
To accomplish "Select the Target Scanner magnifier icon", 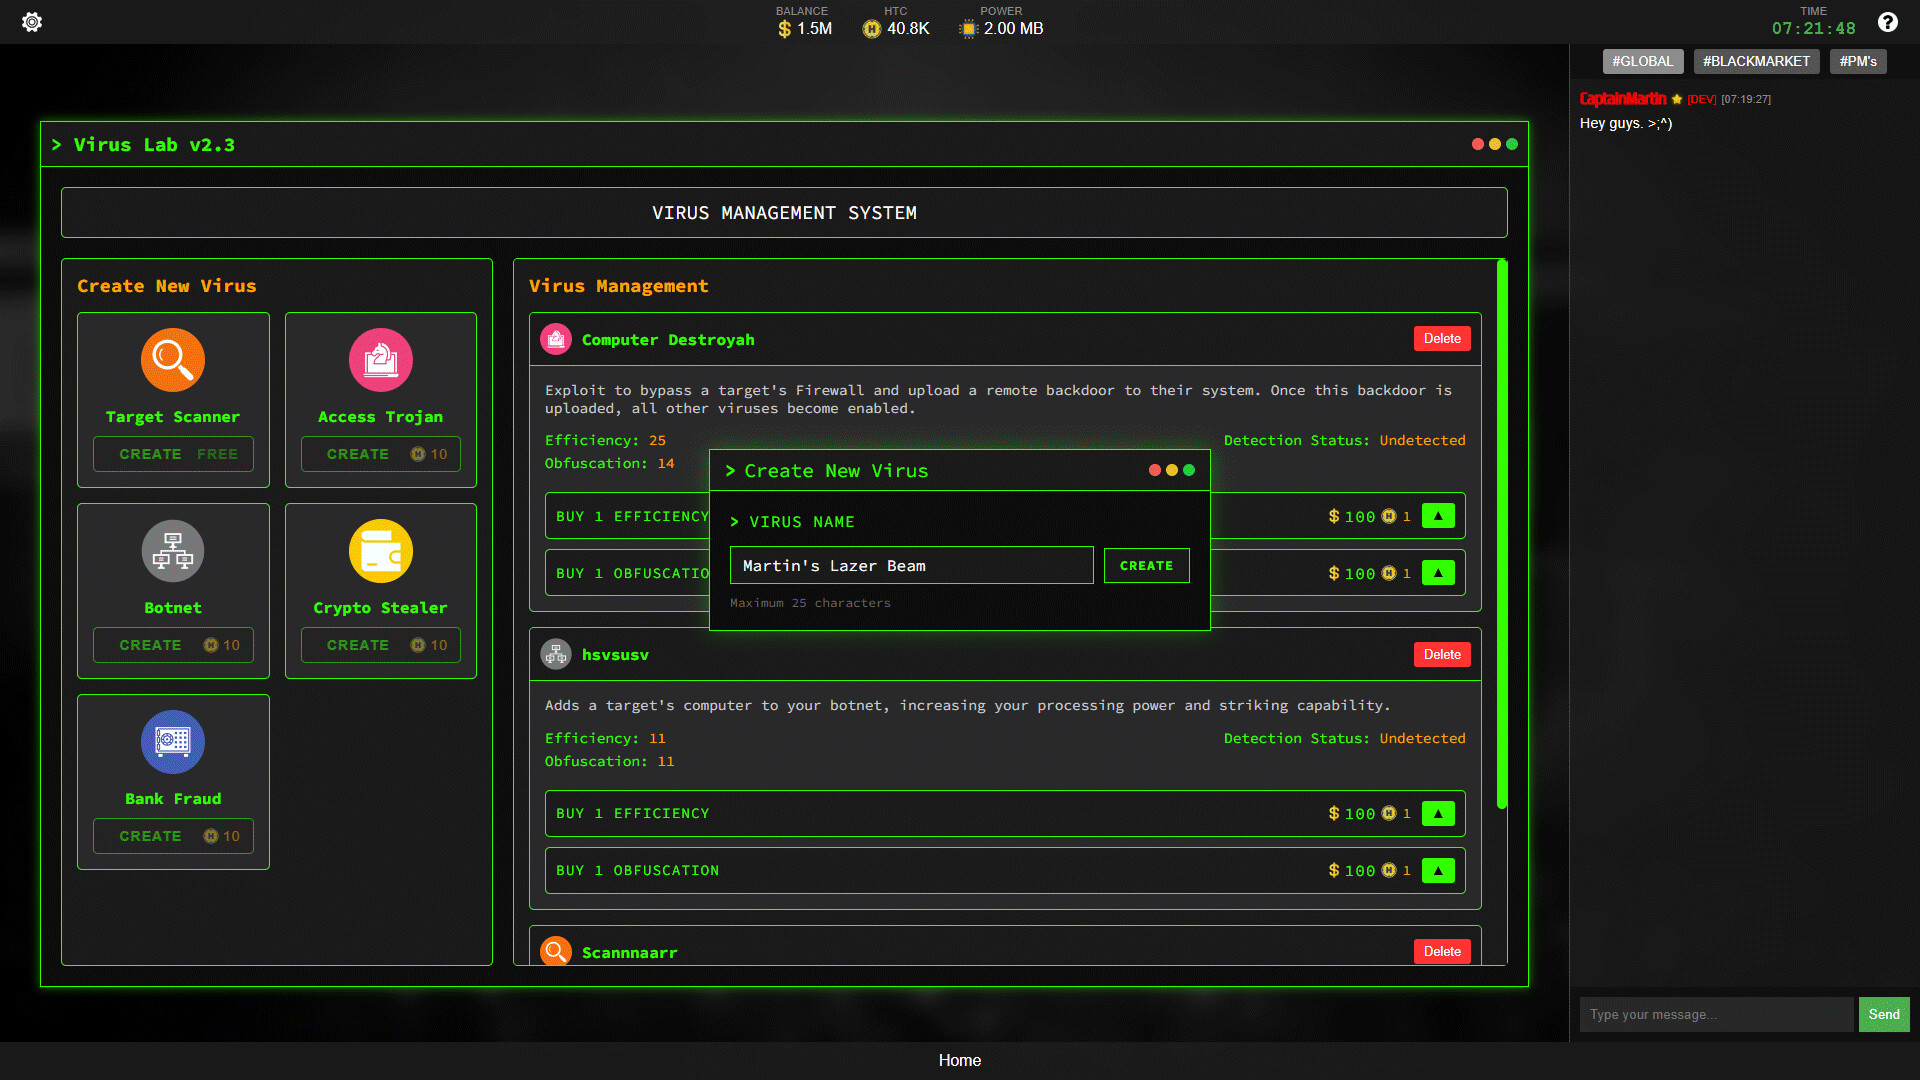I will pos(172,360).
